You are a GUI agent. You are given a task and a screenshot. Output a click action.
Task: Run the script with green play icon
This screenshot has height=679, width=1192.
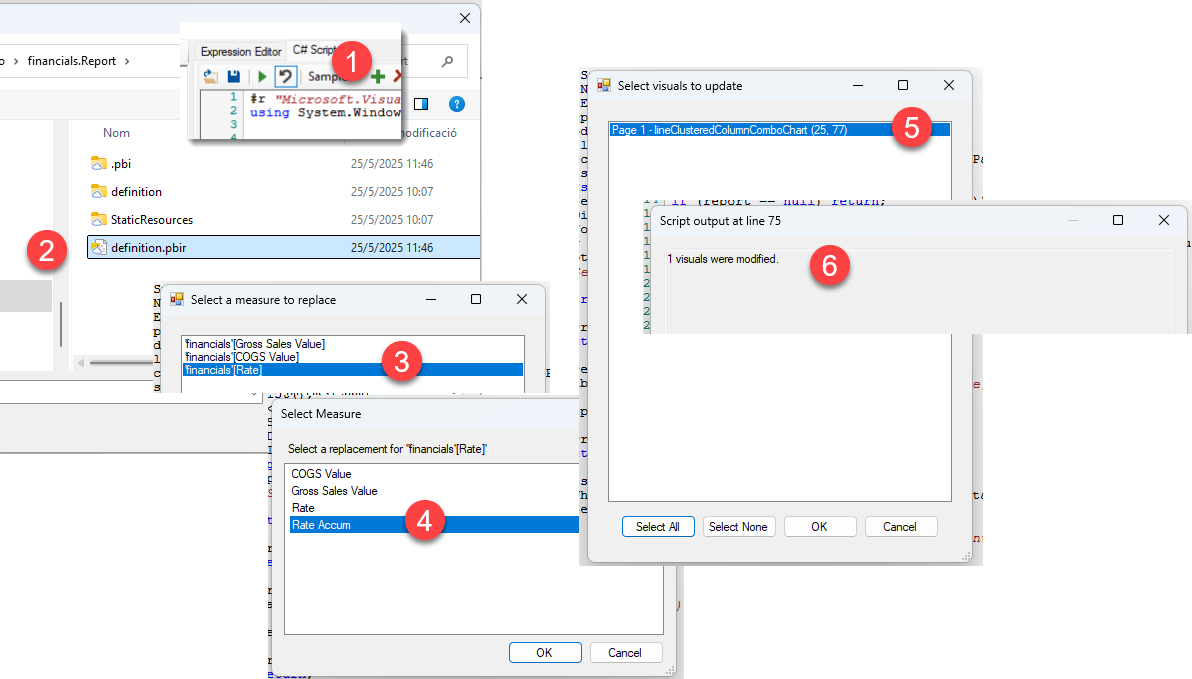(262, 76)
